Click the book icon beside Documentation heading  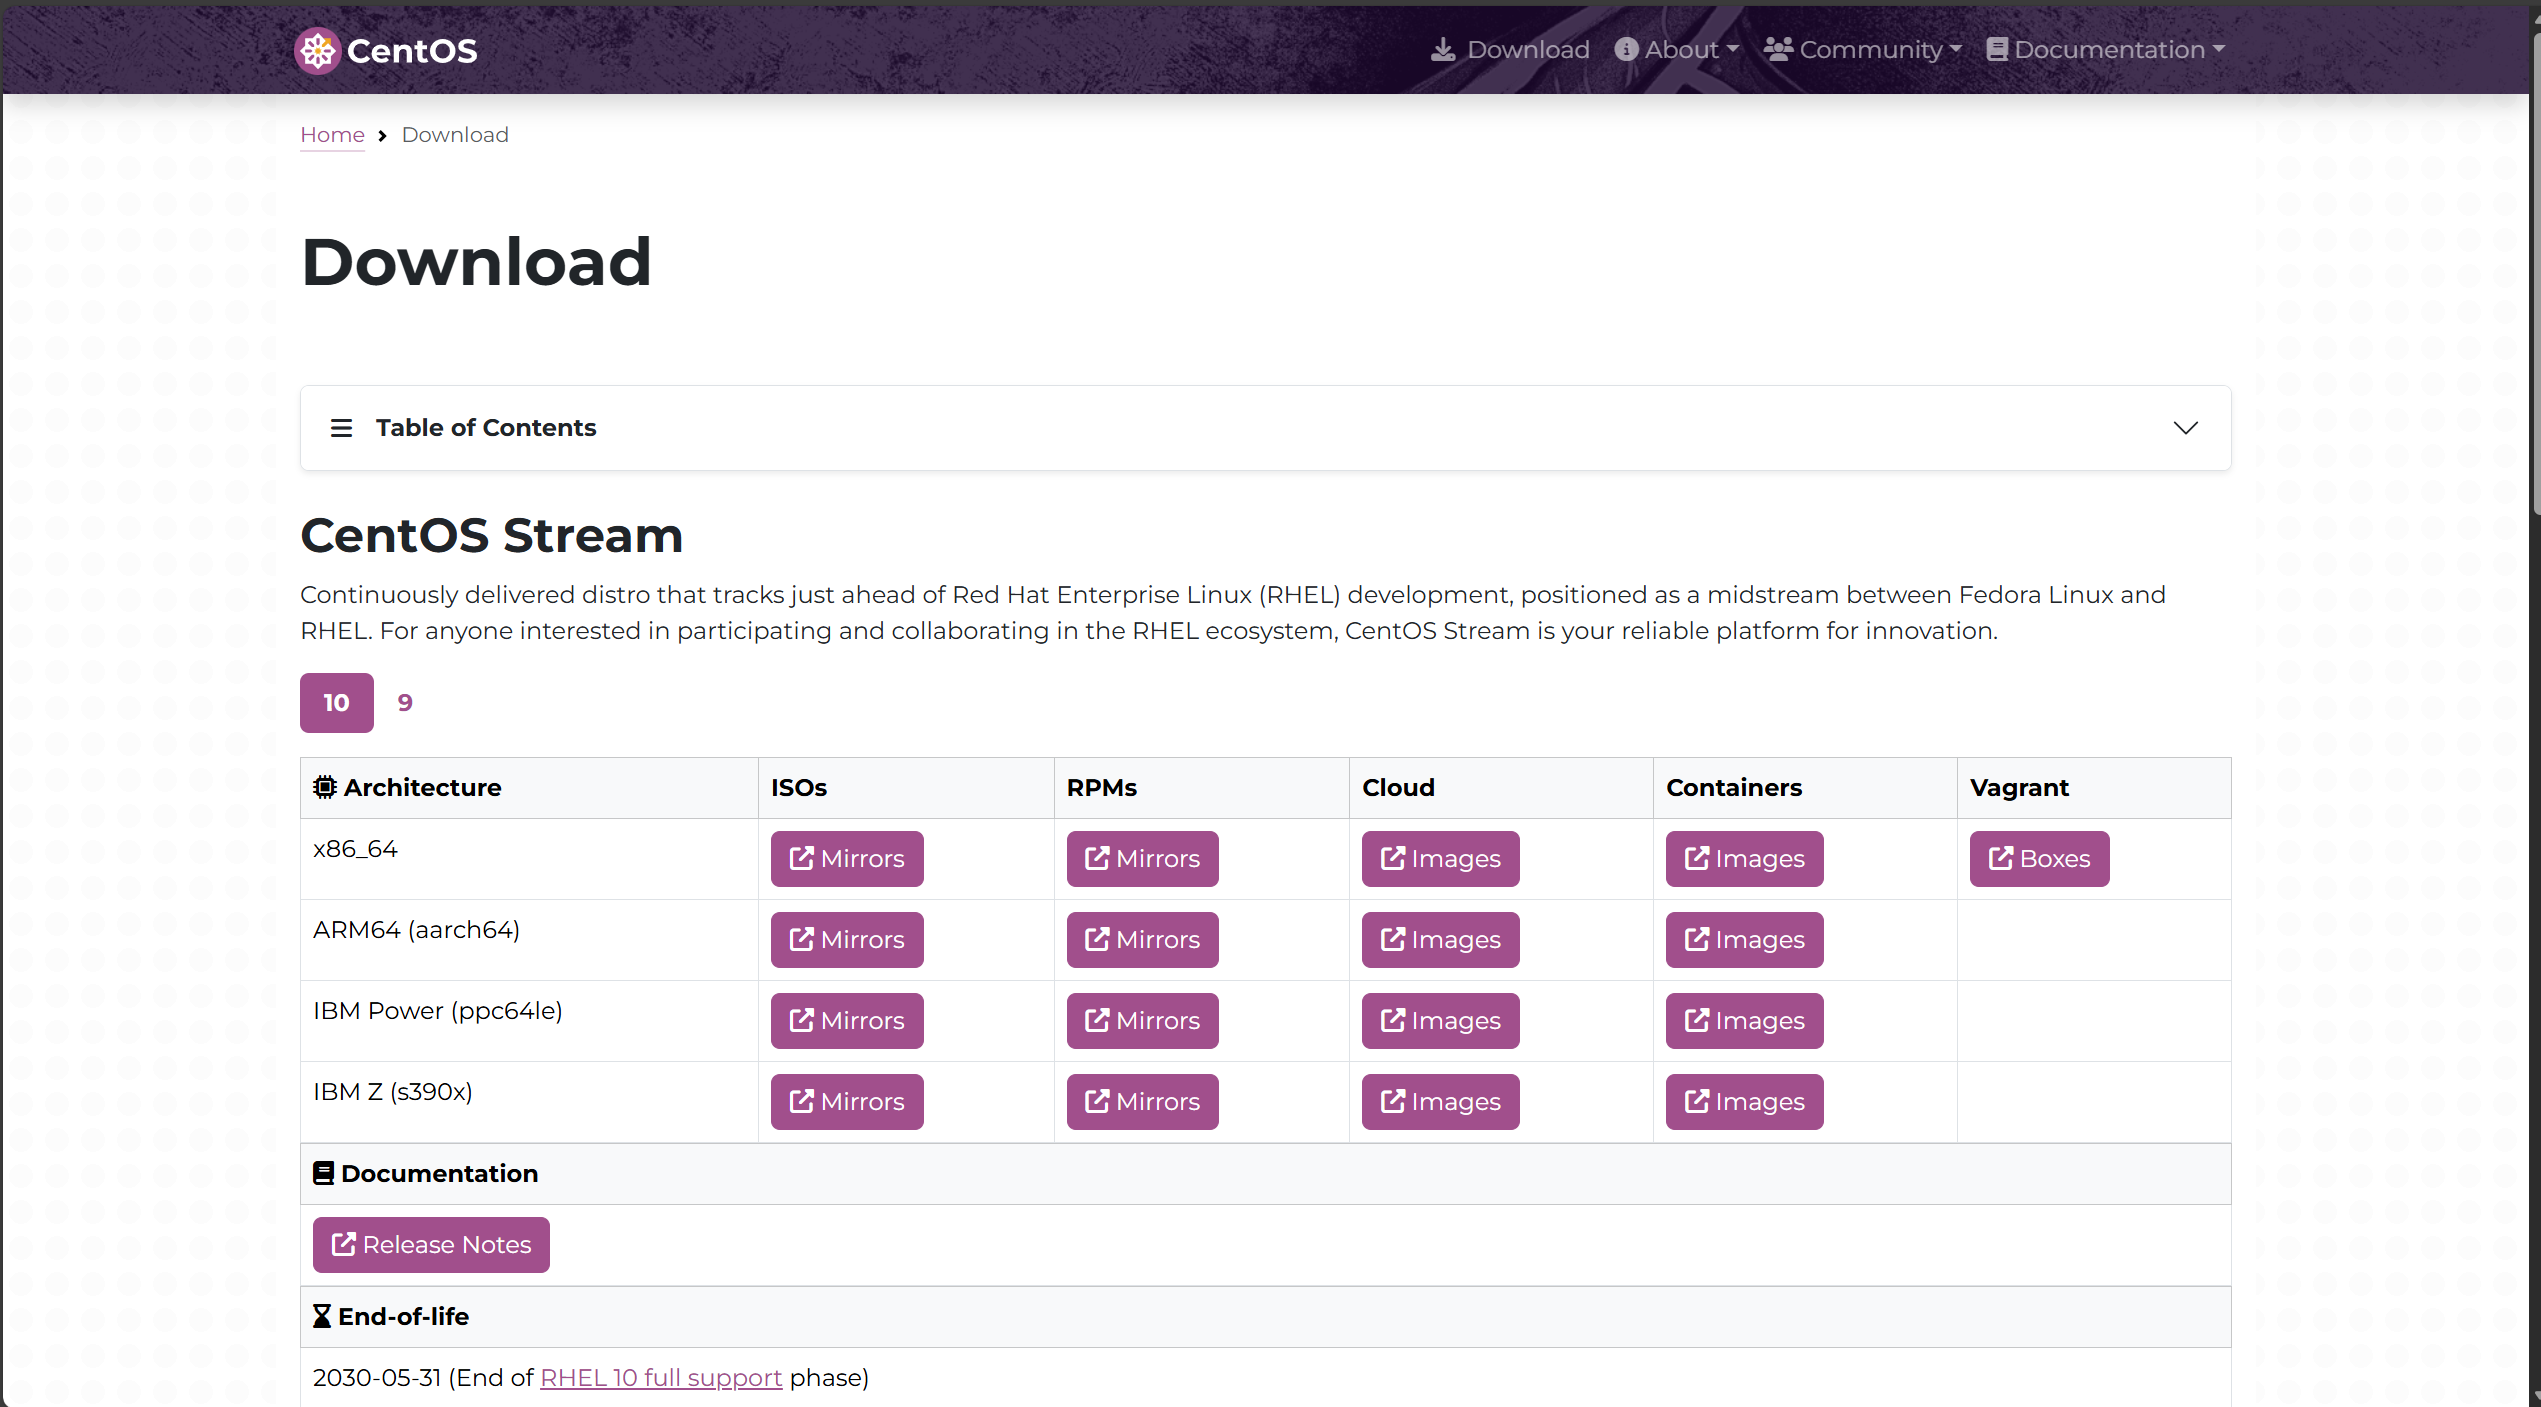point(323,1173)
